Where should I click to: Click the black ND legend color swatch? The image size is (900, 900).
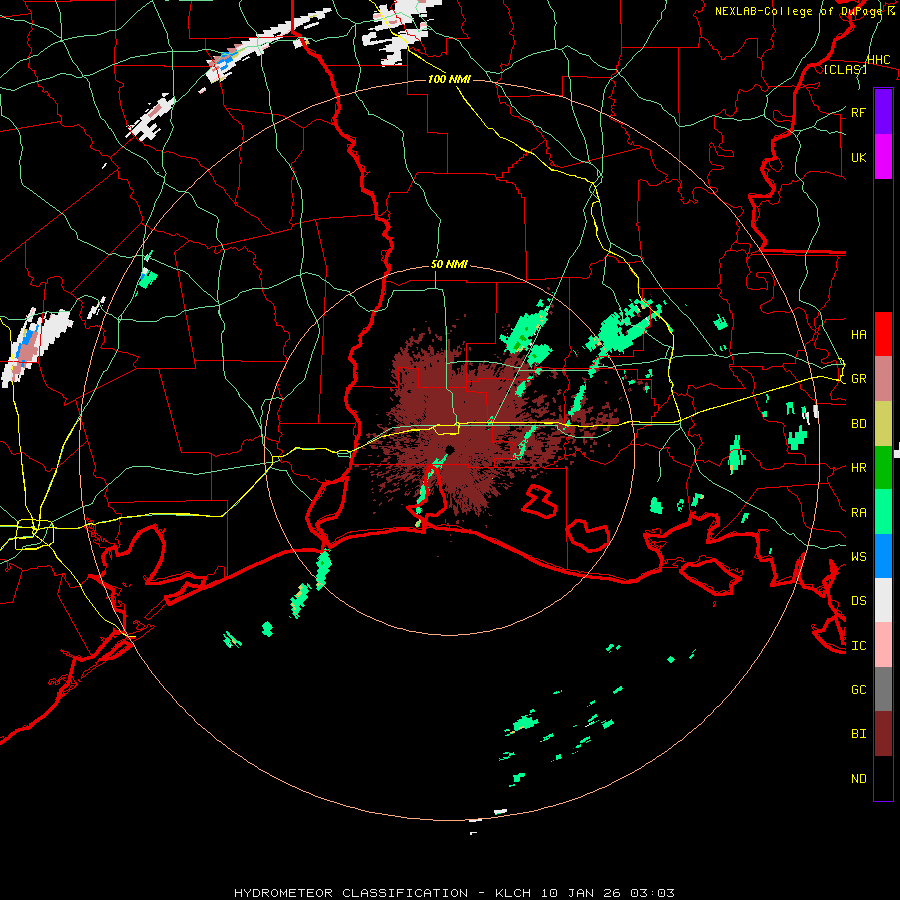click(883, 778)
